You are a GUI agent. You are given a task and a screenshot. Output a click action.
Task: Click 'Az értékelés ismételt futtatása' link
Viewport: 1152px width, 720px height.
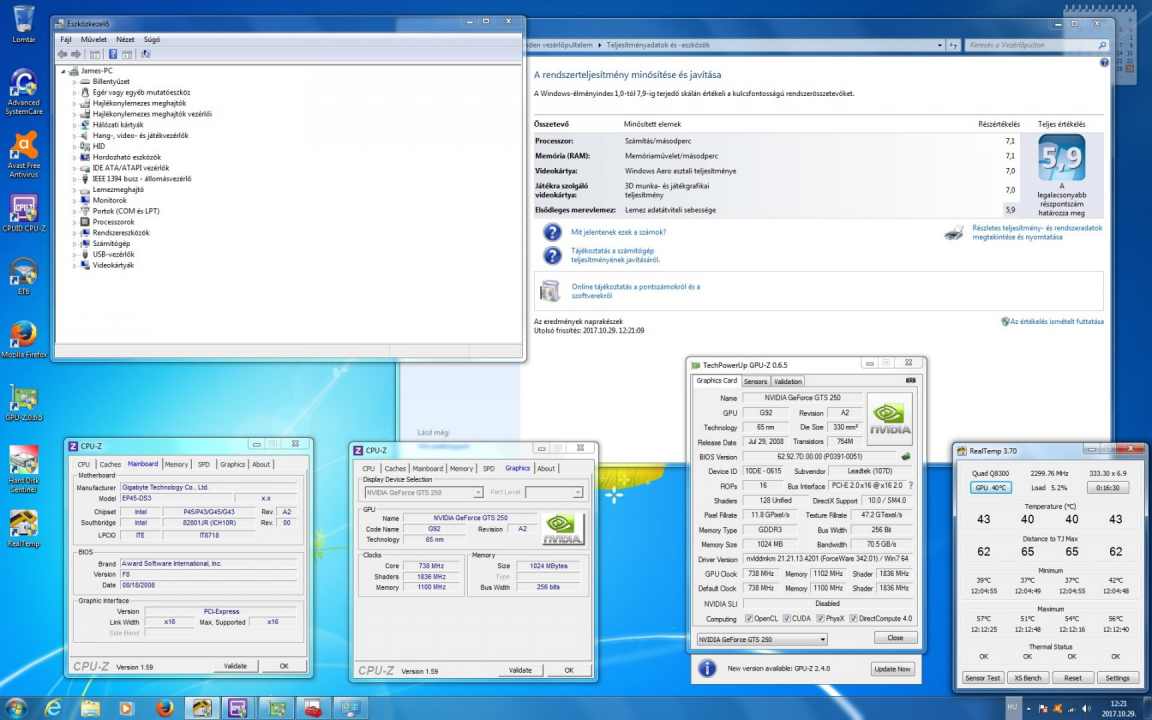click(x=1056, y=322)
